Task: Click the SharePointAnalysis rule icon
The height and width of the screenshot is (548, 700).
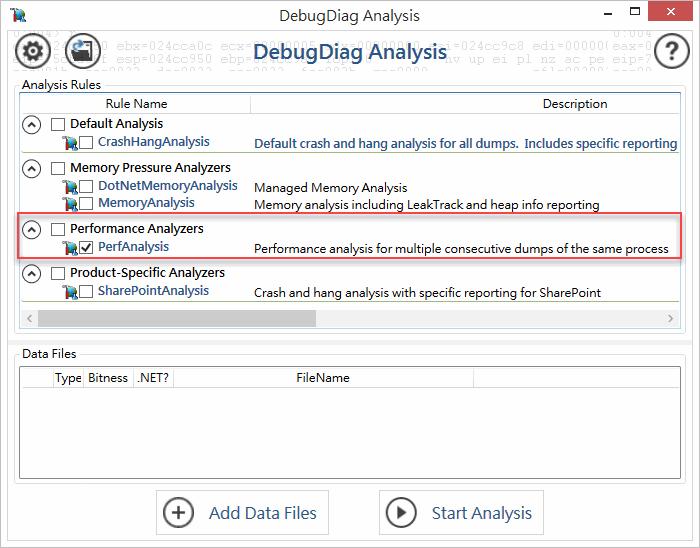Action: tap(69, 292)
